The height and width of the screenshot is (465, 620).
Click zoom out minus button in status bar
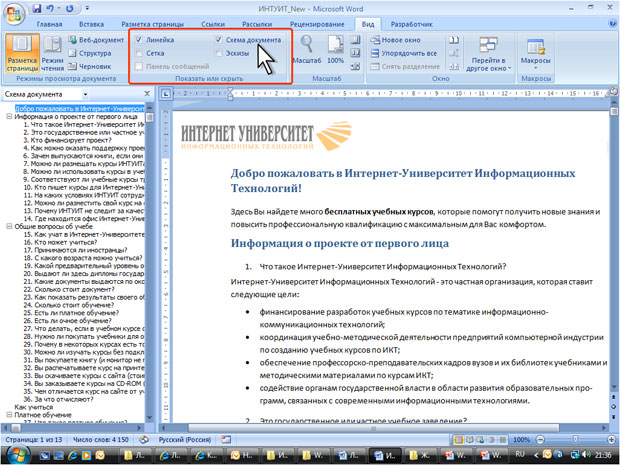click(x=540, y=440)
